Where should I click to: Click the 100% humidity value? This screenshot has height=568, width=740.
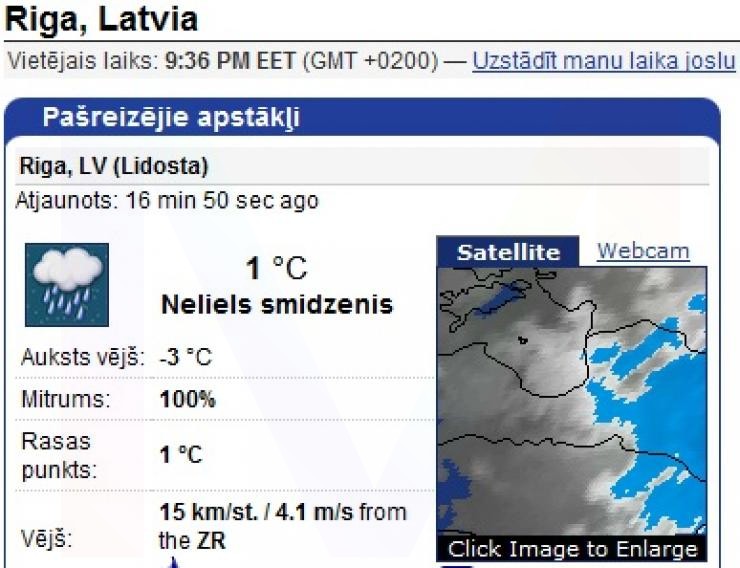[x=187, y=400]
